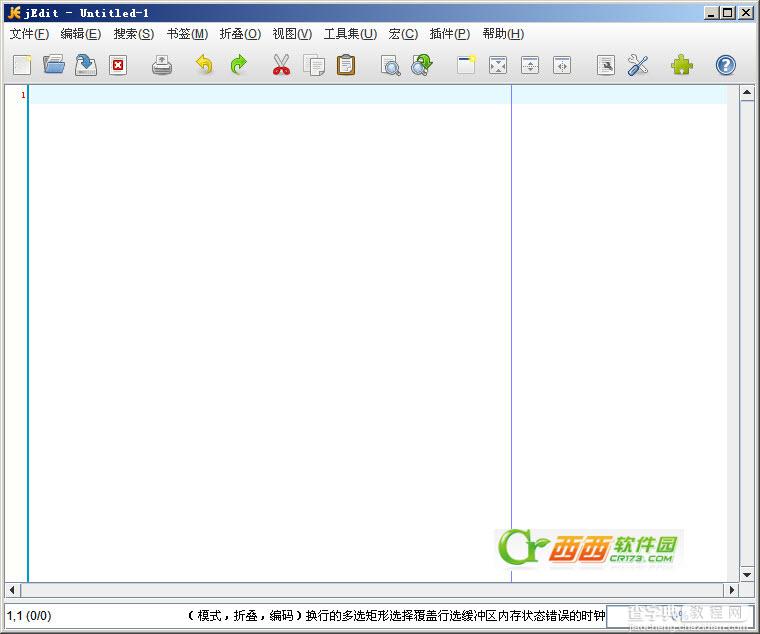Open the 插件(P) menu

[x=450, y=34]
